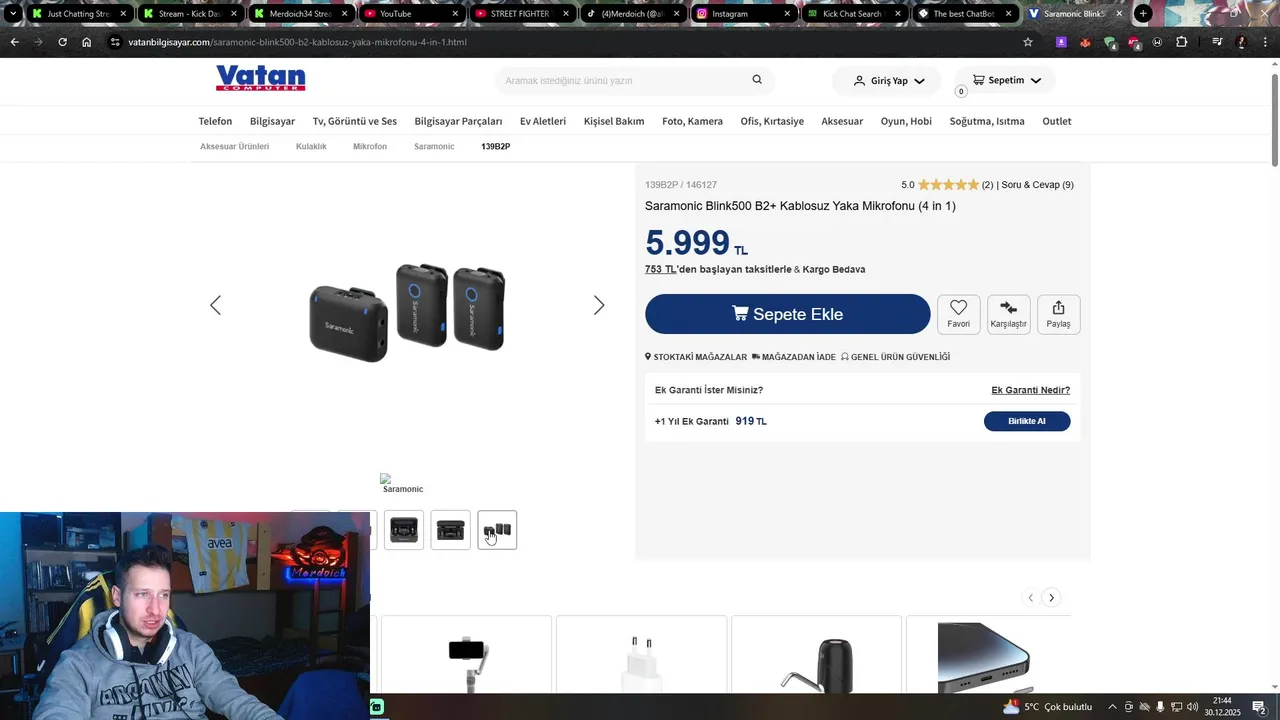The width and height of the screenshot is (1280, 720).
Task: Click the Birlikte Al warranty button
Action: [x=1027, y=421]
